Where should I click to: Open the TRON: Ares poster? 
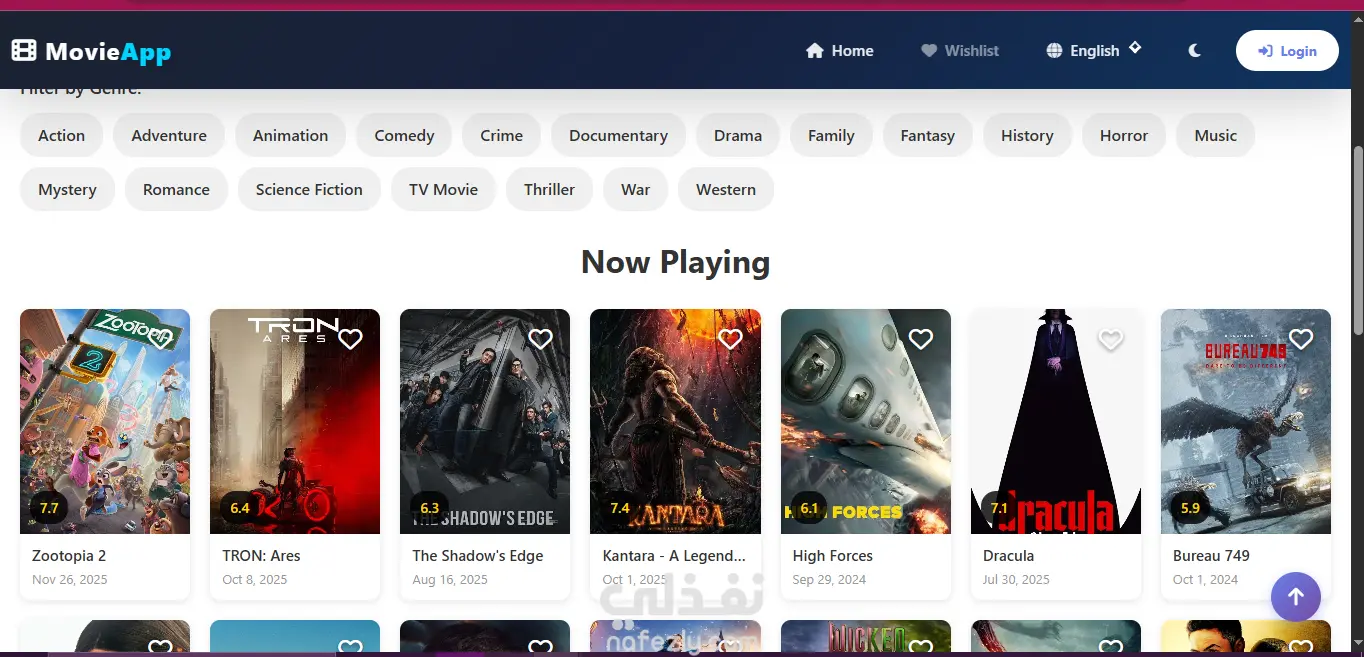[x=295, y=421]
